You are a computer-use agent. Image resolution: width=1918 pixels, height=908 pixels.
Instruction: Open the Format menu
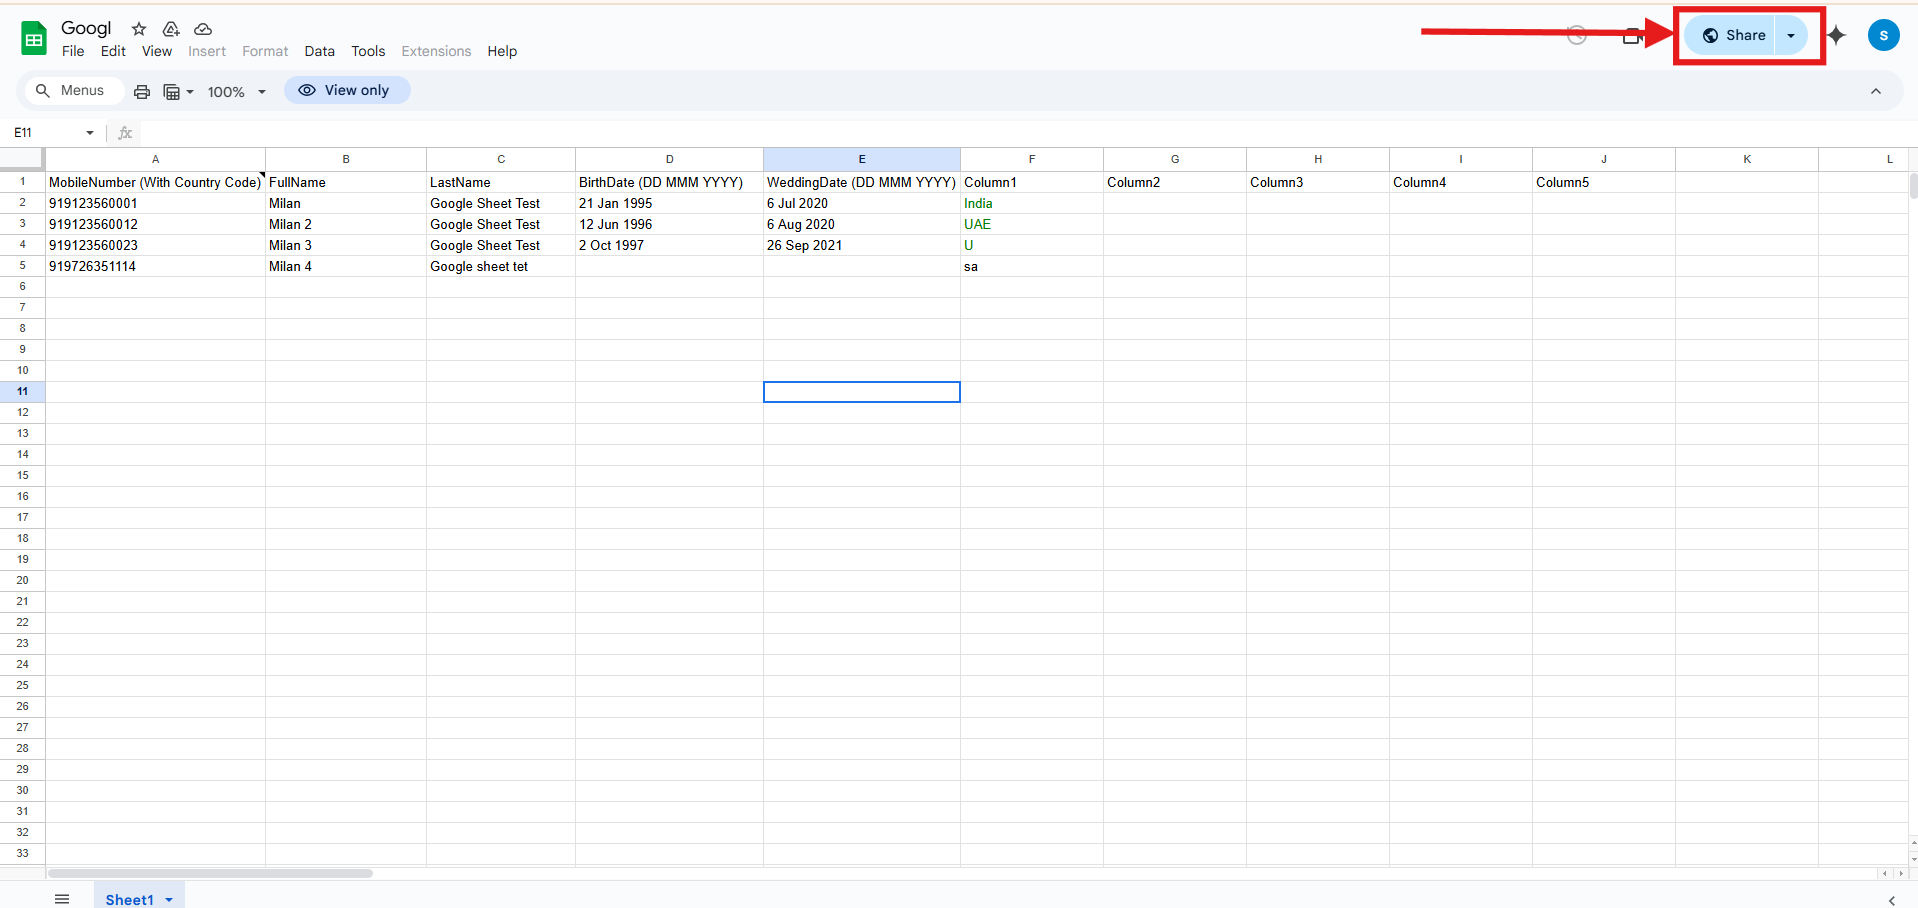tap(265, 51)
